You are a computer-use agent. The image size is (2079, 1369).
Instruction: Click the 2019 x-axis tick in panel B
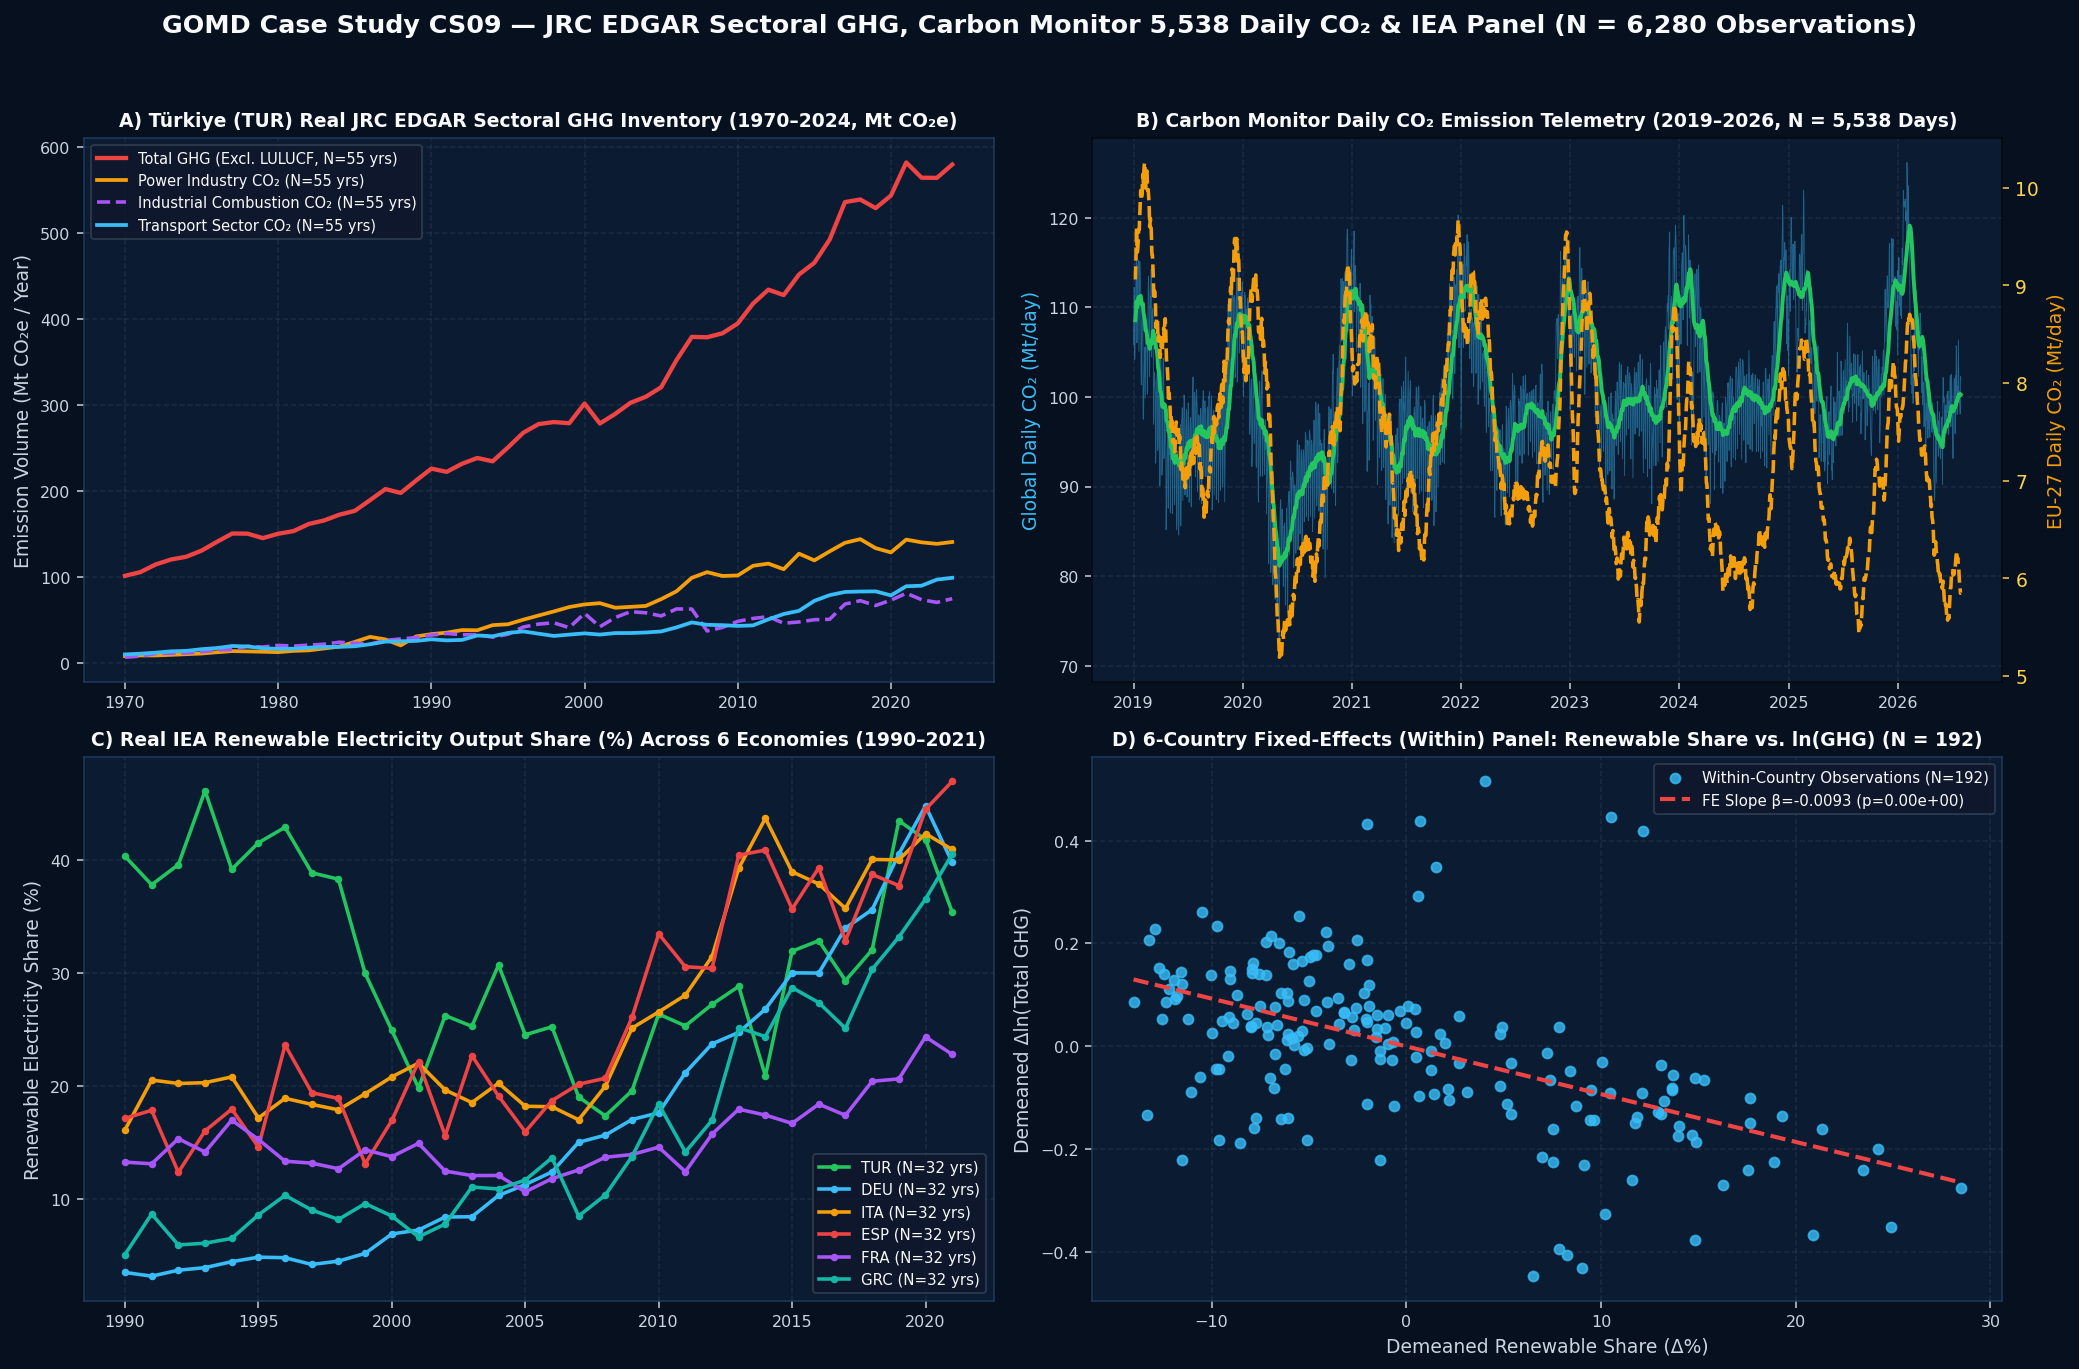pos(1134,701)
